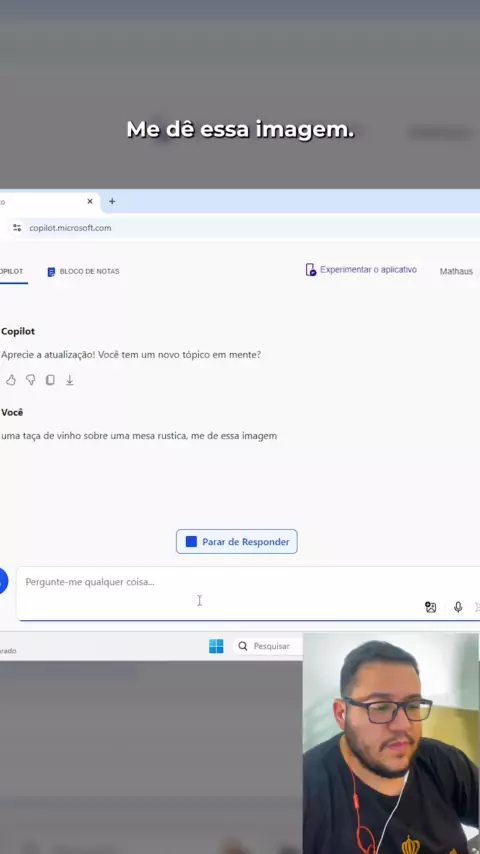Viewport: 480px width, 854px height.
Task: Export Copilot's response with download icon
Action: pyautogui.click(x=70, y=380)
